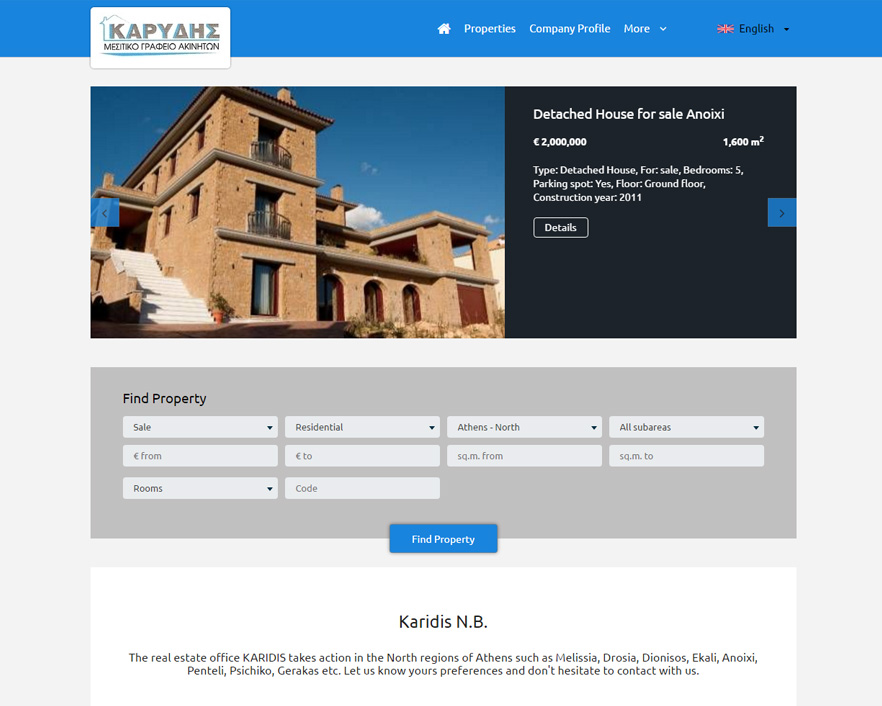This screenshot has width=882, height=706.
Task: Open the Residential category dropdown
Action: coord(362,427)
